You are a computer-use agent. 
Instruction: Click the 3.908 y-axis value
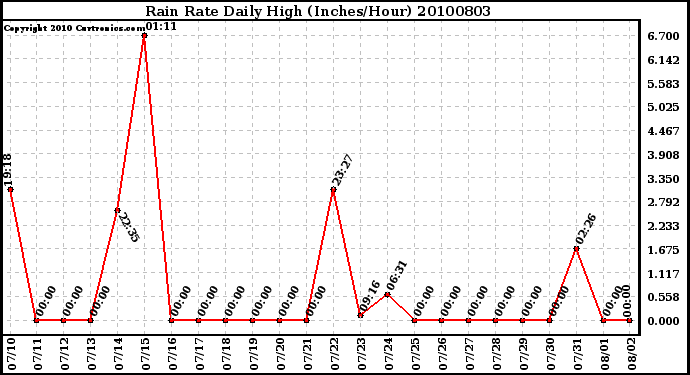click(664, 155)
